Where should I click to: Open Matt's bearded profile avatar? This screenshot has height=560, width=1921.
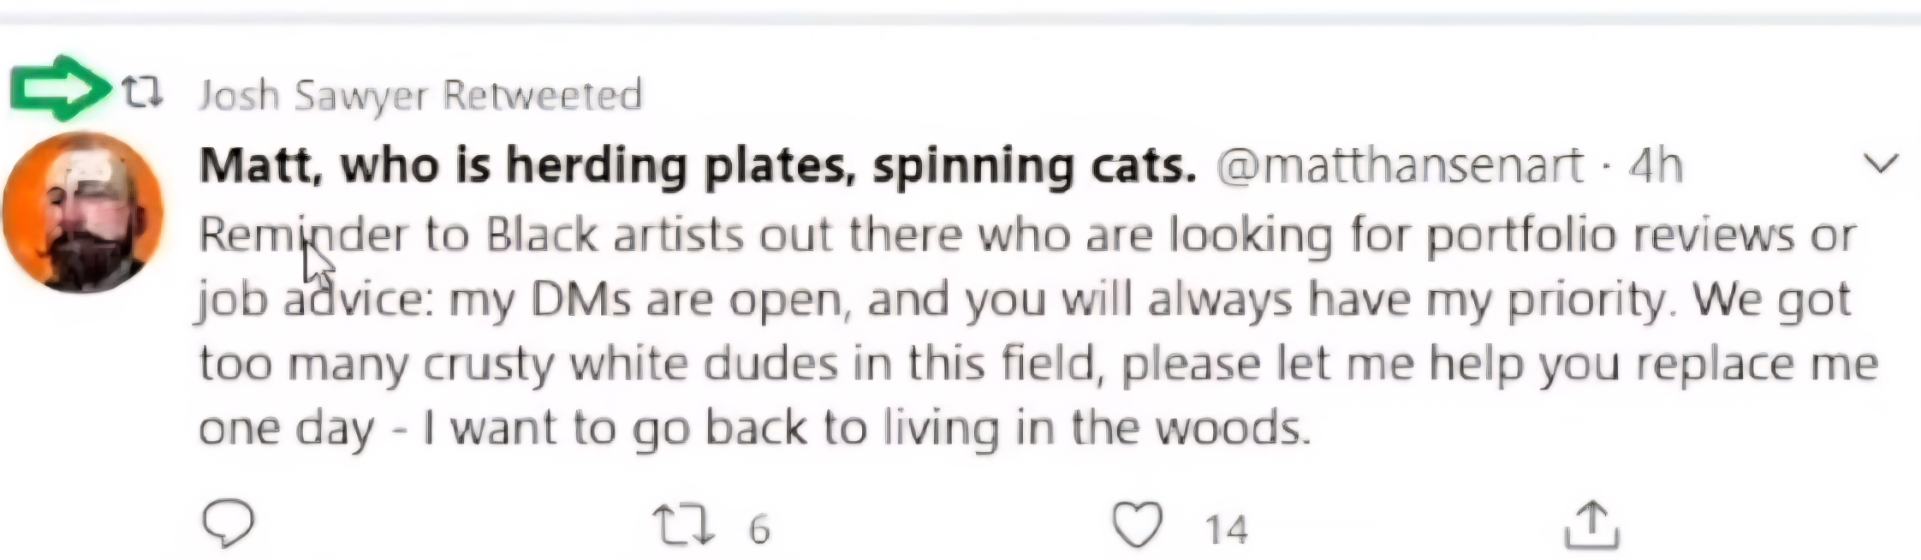(83, 212)
